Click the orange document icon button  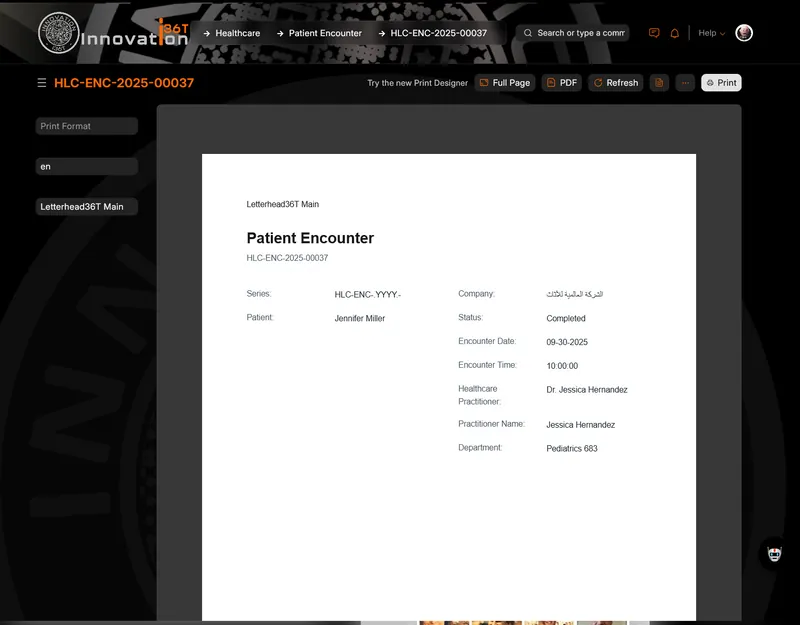click(659, 83)
